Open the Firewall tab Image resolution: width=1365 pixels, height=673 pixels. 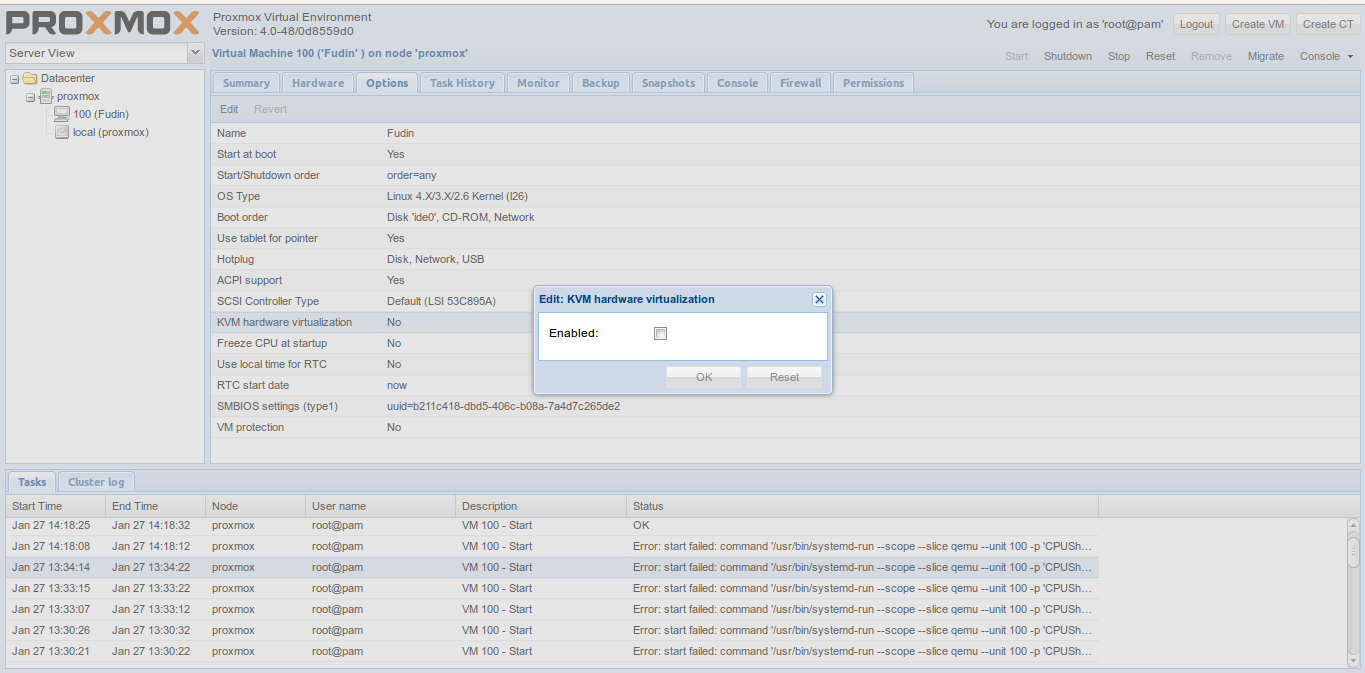tap(800, 83)
